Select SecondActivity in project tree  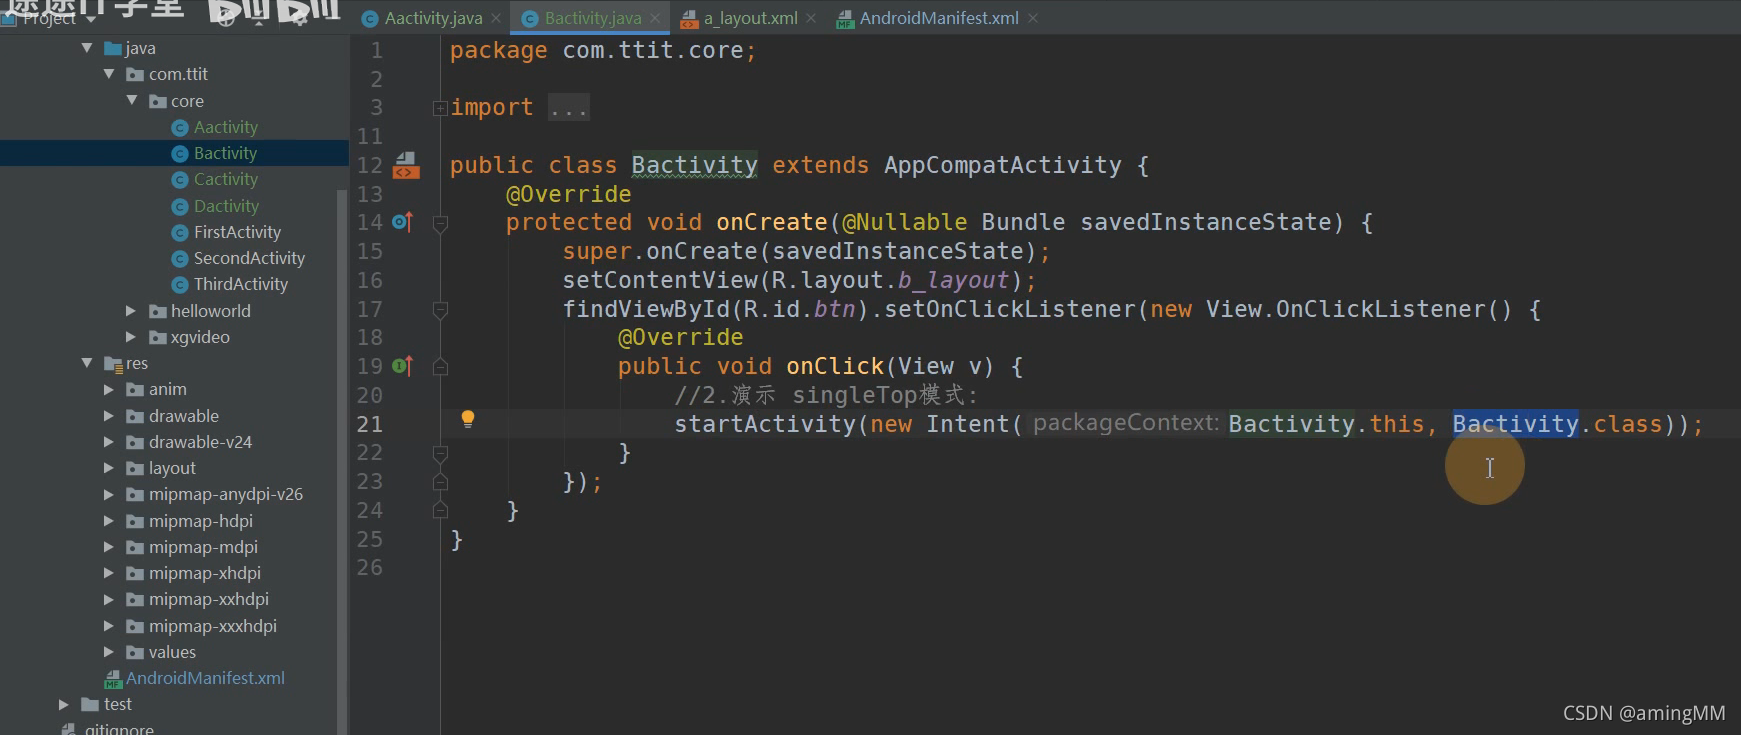pyautogui.click(x=249, y=258)
